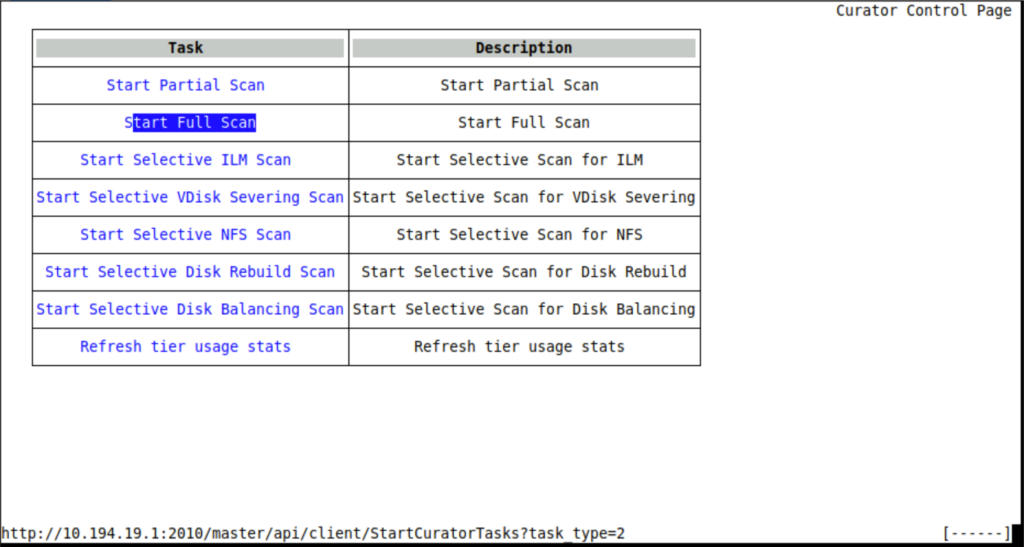Click the Start Partial Scan description cell
The width and height of the screenshot is (1024, 547).
pyautogui.click(x=519, y=85)
